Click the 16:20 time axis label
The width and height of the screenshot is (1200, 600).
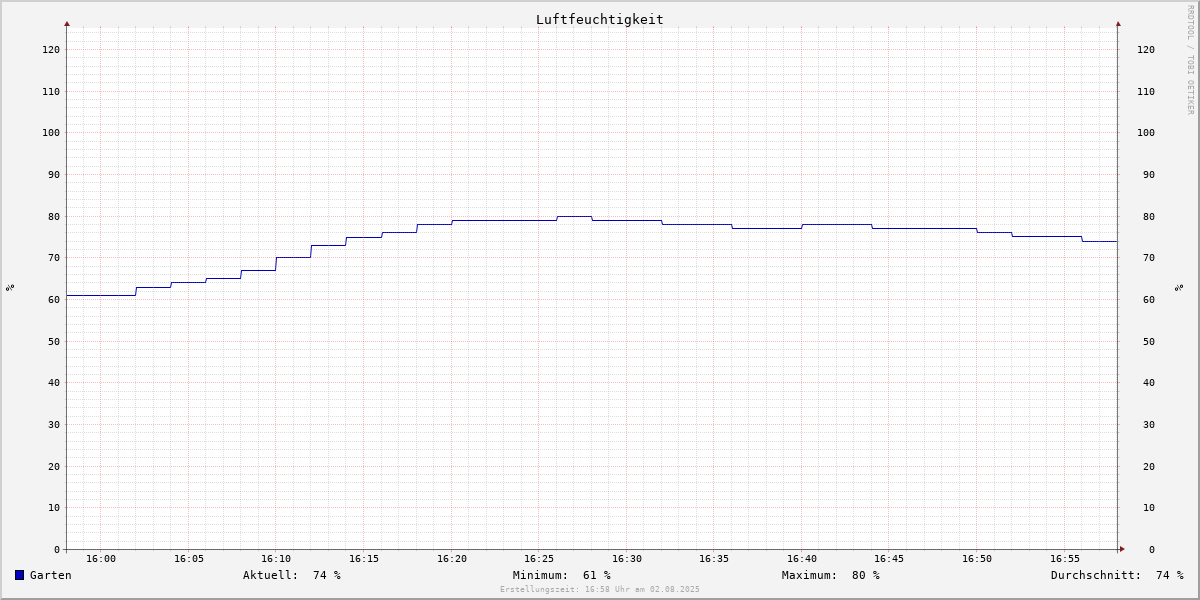[x=452, y=559]
